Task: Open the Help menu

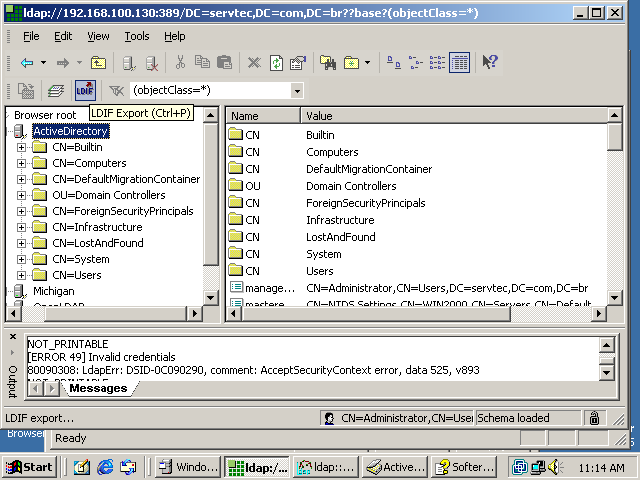Action: click(175, 36)
